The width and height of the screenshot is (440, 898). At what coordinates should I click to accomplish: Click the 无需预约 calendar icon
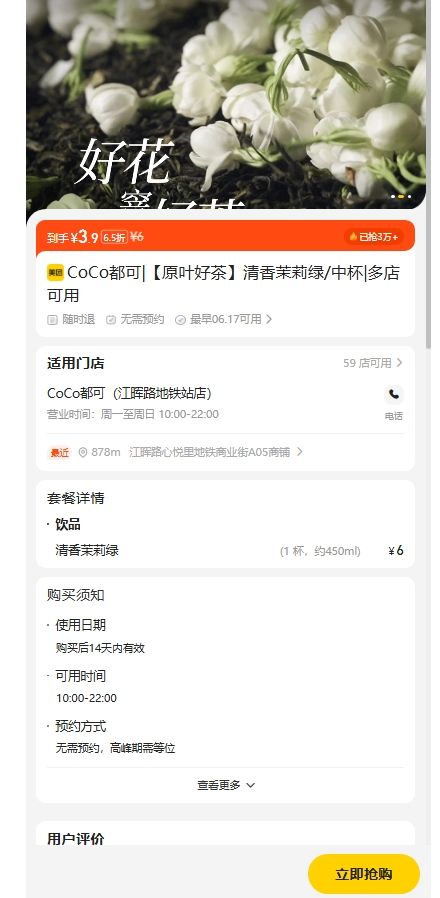click(x=111, y=320)
